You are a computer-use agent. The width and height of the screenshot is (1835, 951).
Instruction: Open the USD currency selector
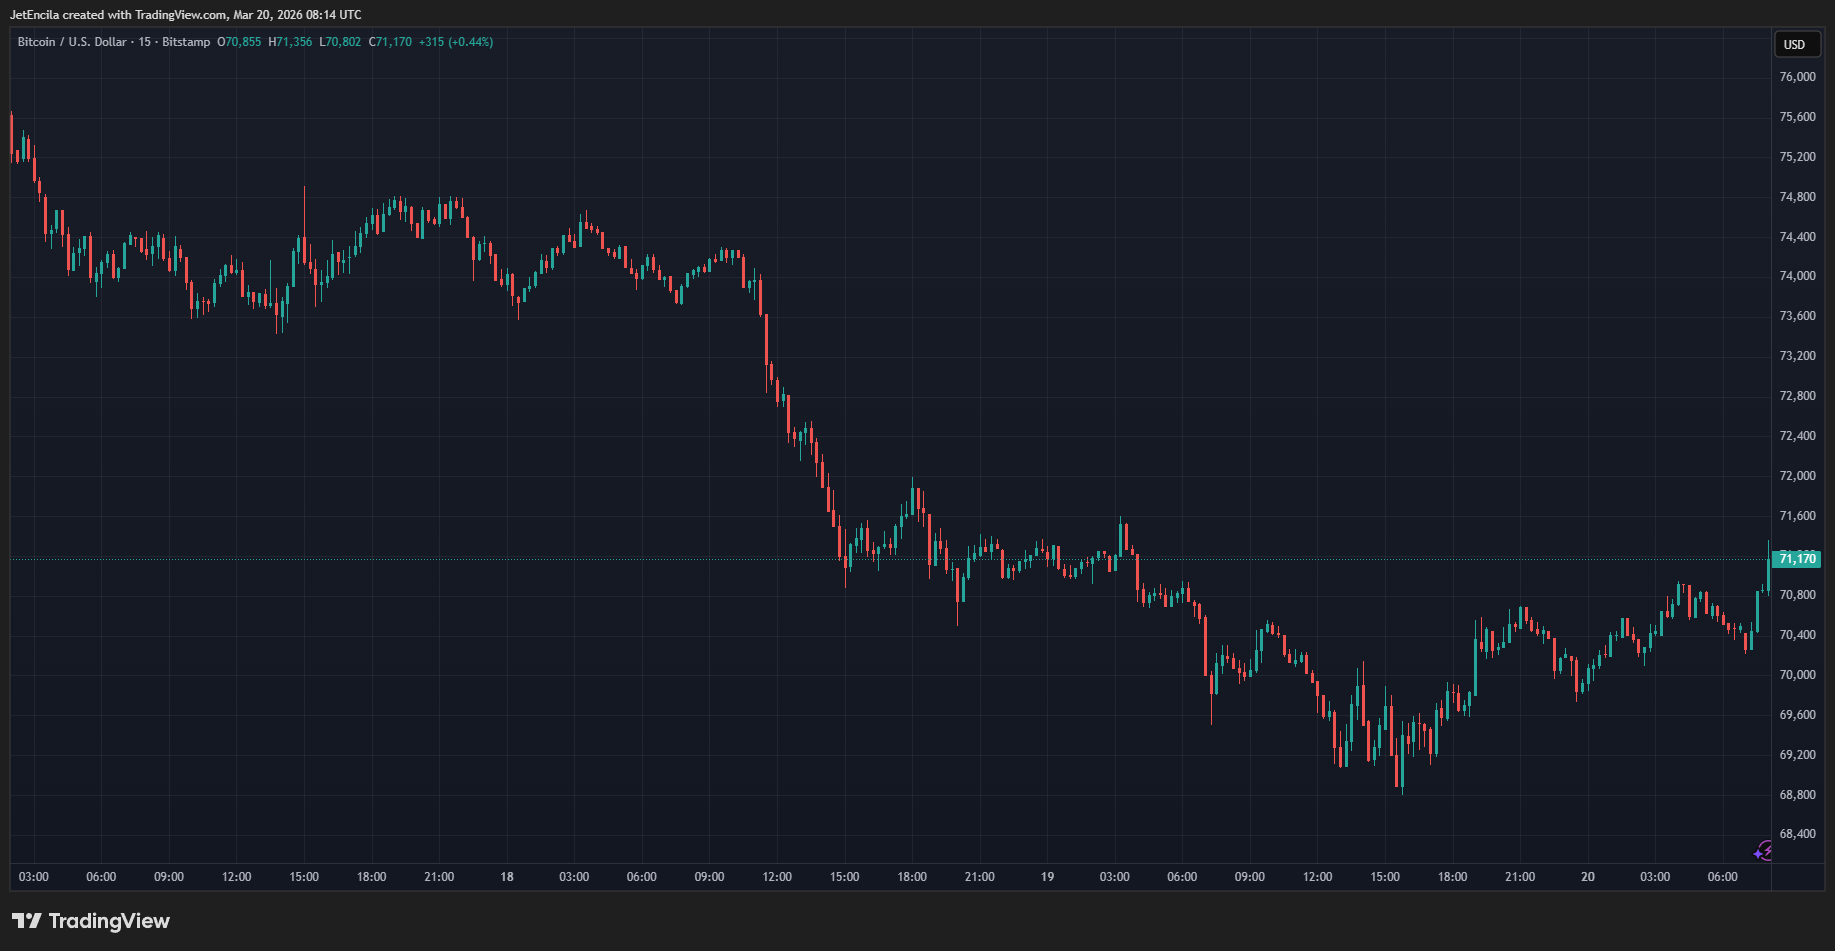(1795, 44)
